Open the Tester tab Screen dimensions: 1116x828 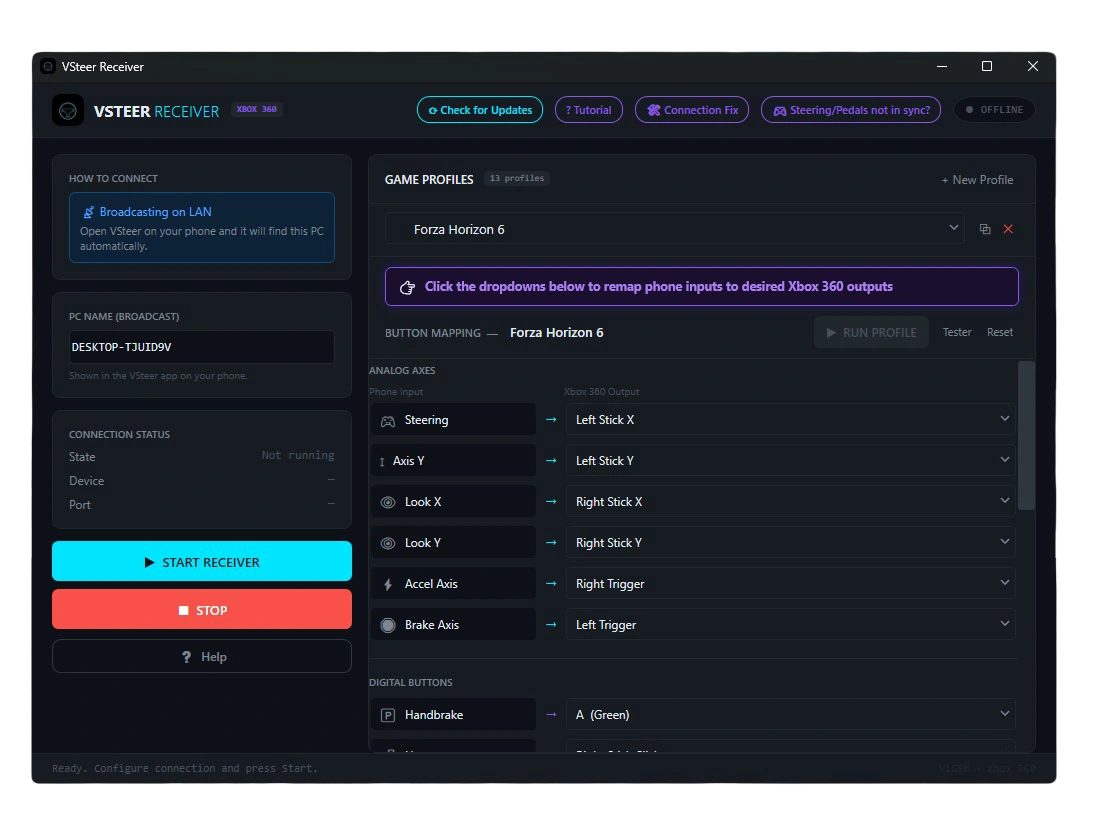(x=957, y=332)
